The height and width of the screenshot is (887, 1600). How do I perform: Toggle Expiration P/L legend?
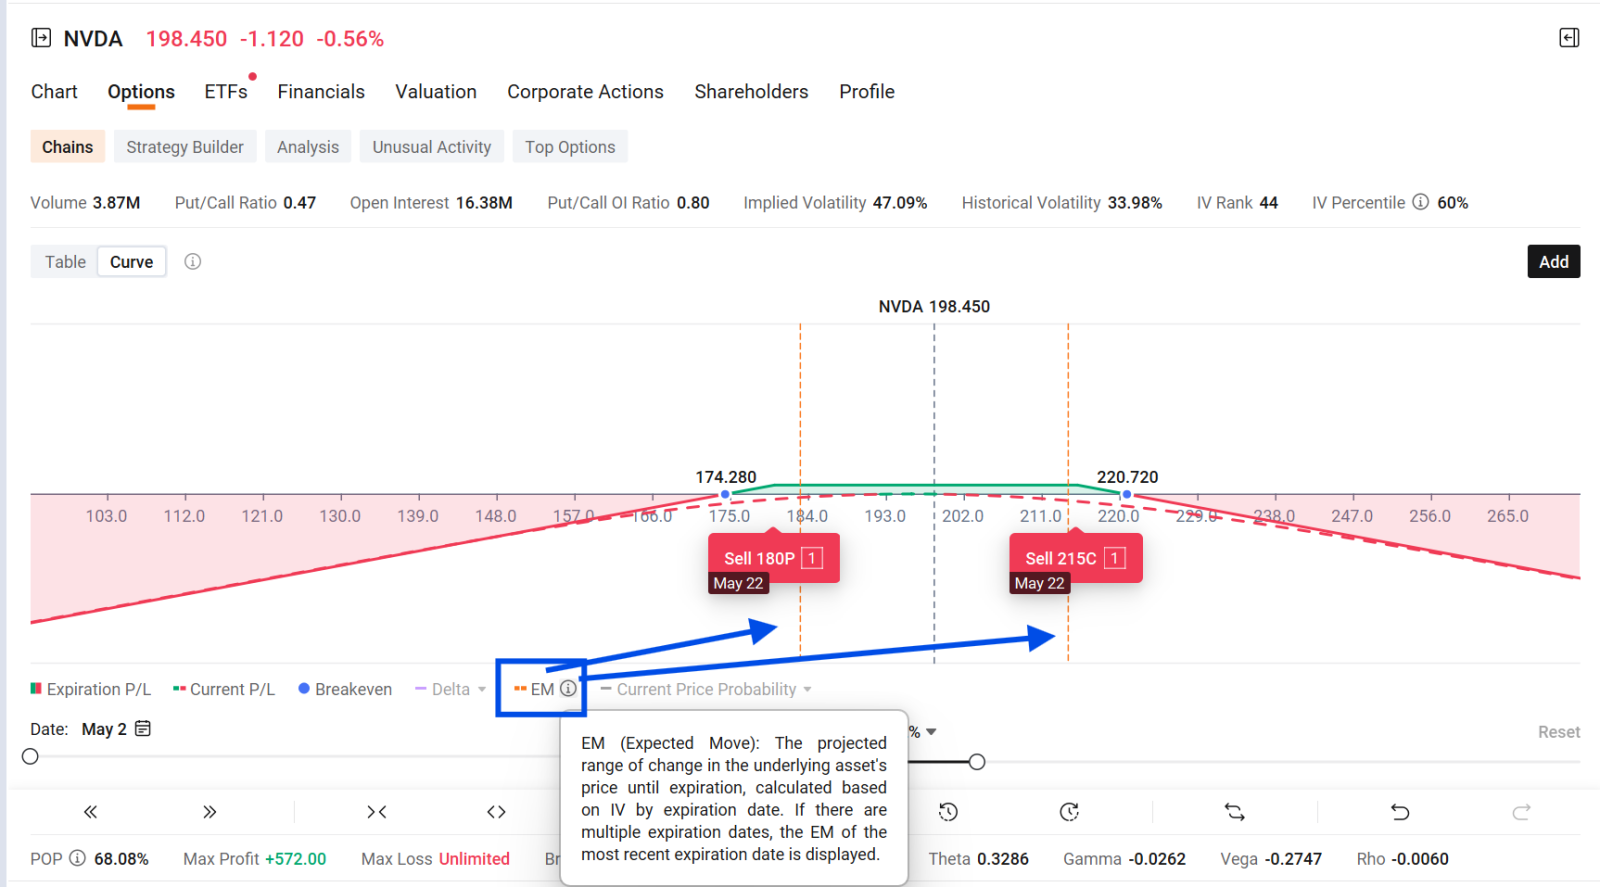coord(91,689)
